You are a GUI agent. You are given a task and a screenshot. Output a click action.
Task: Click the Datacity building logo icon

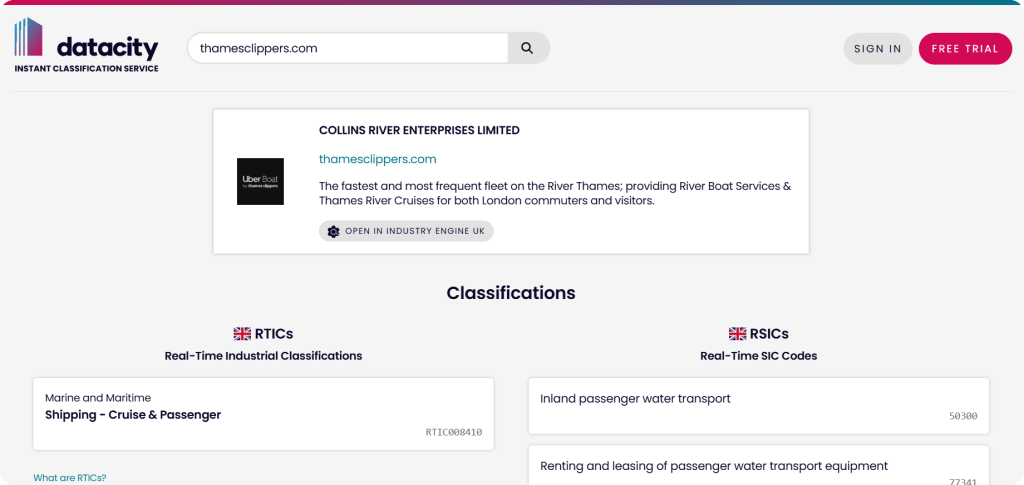[x=28, y=37]
